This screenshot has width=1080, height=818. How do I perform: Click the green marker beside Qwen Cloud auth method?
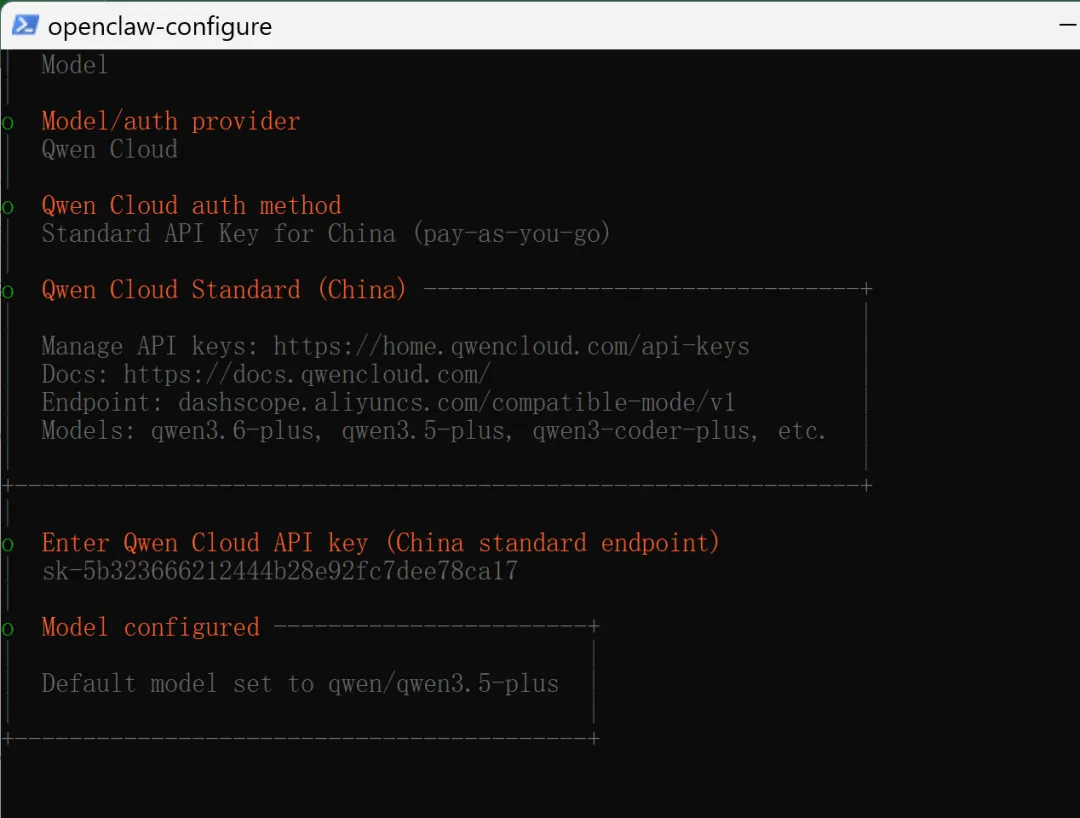8,207
